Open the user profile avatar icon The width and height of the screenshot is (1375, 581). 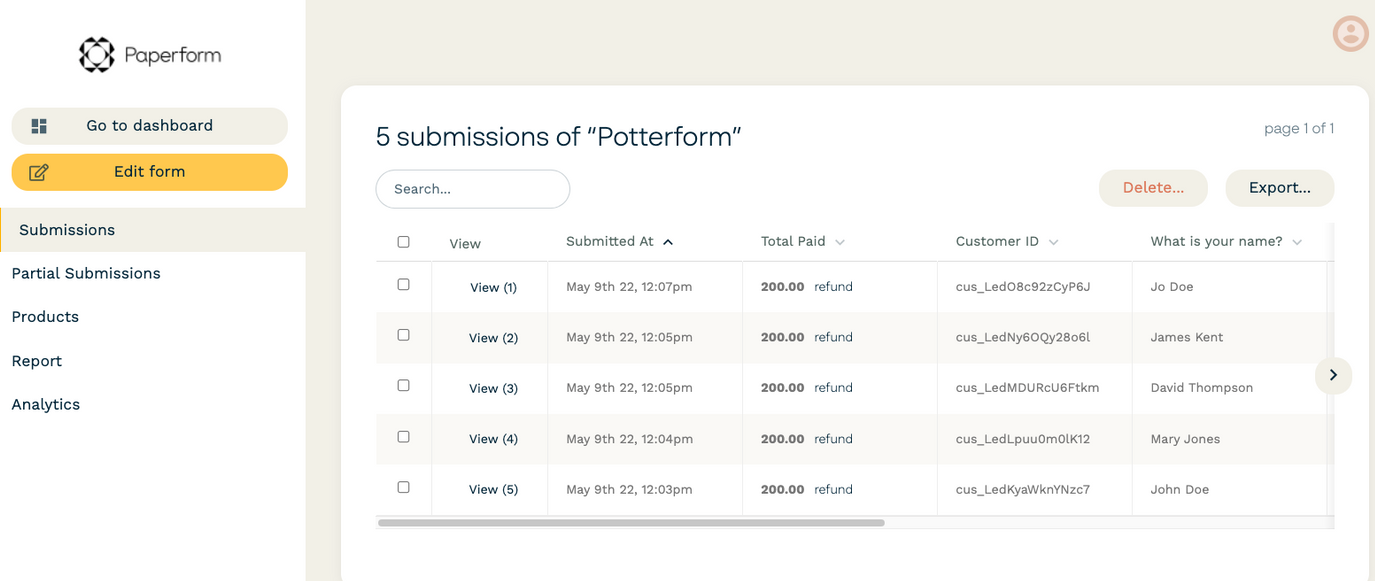pyautogui.click(x=1350, y=33)
